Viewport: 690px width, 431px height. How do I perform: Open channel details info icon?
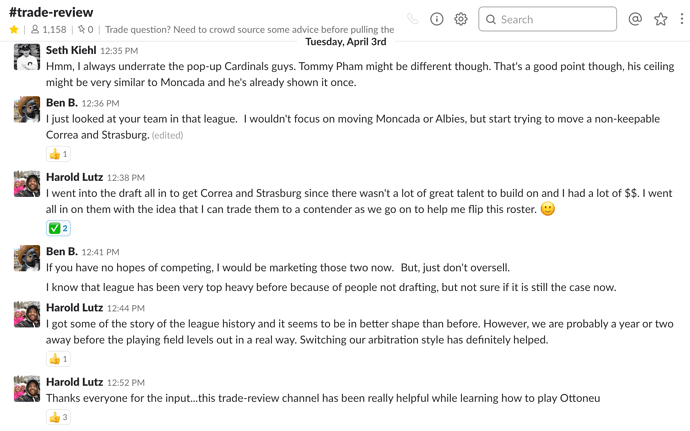(x=437, y=19)
